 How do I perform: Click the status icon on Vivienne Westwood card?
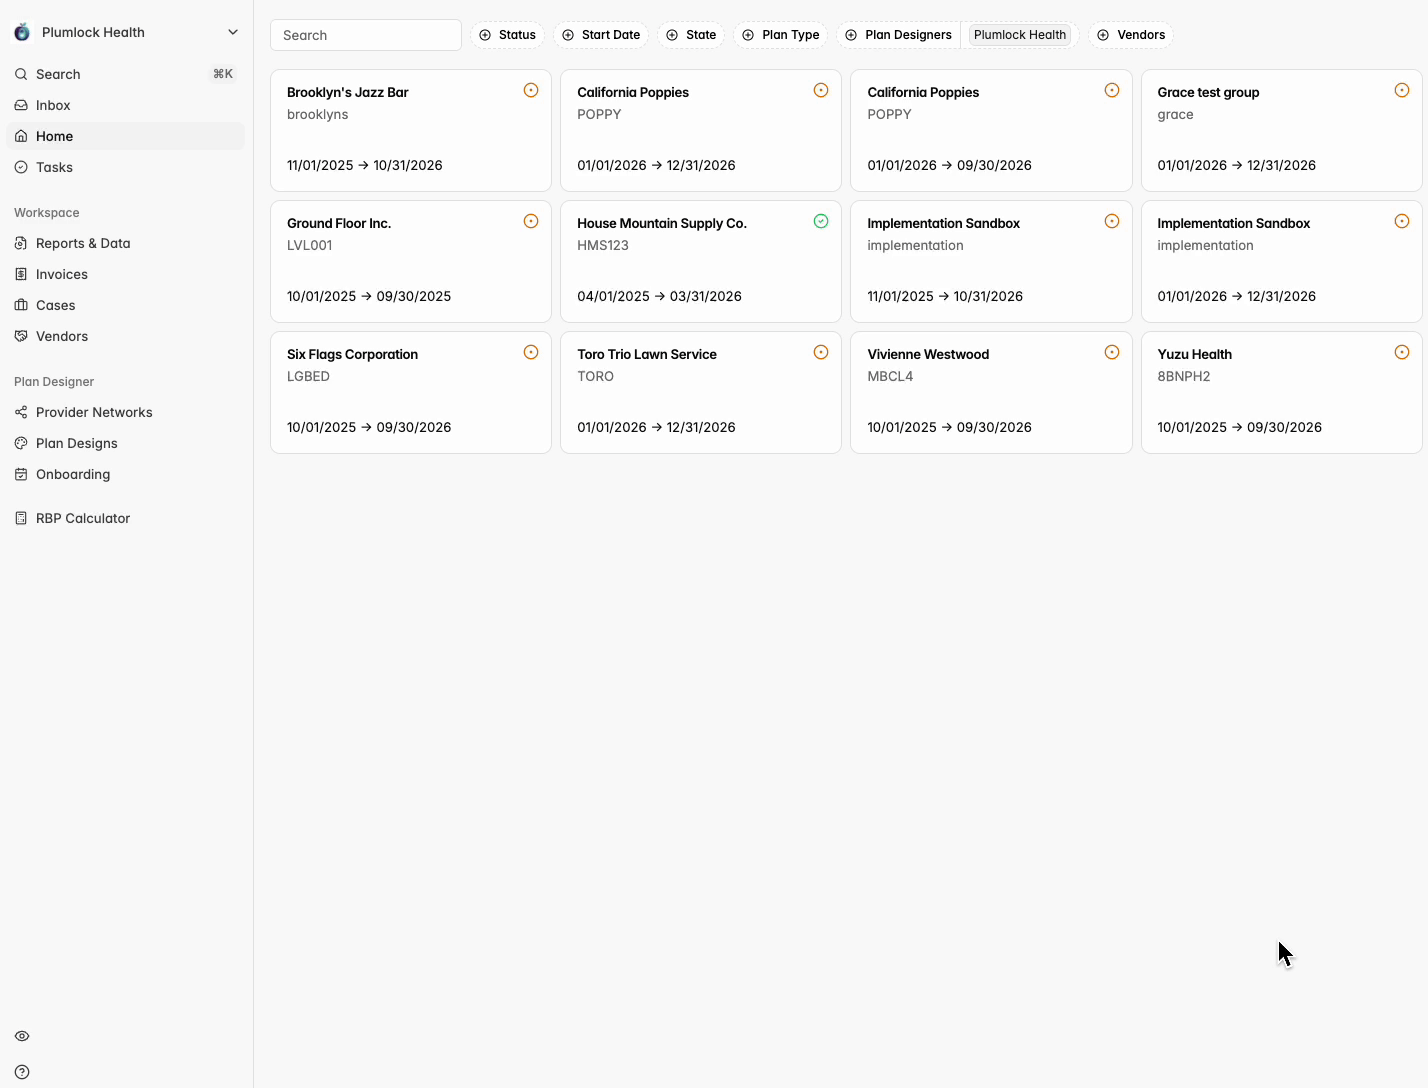coord(1112,352)
